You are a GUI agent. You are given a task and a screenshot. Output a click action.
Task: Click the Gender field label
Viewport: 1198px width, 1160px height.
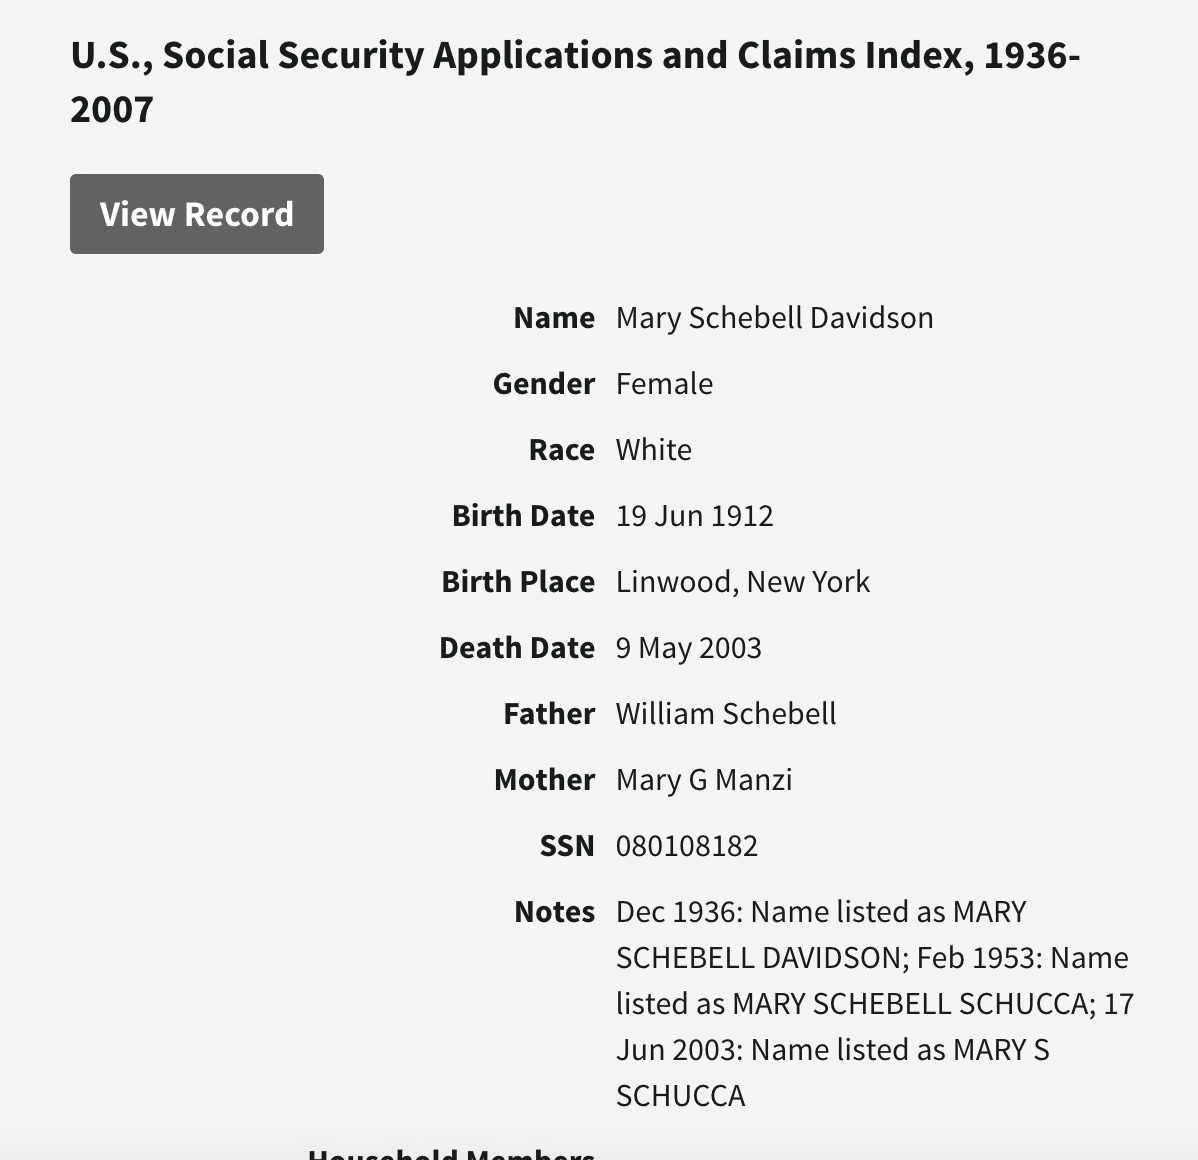(x=543, y=384)
